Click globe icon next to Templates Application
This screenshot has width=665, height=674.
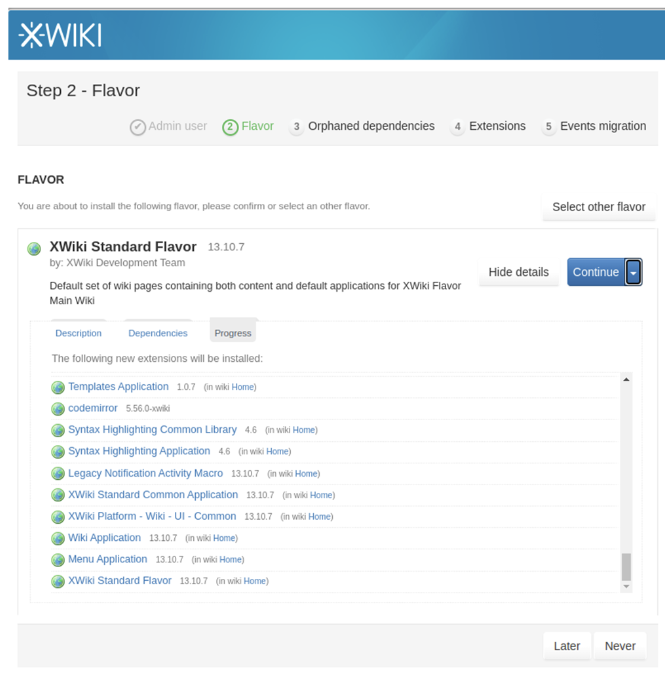[x=58, y=387]
